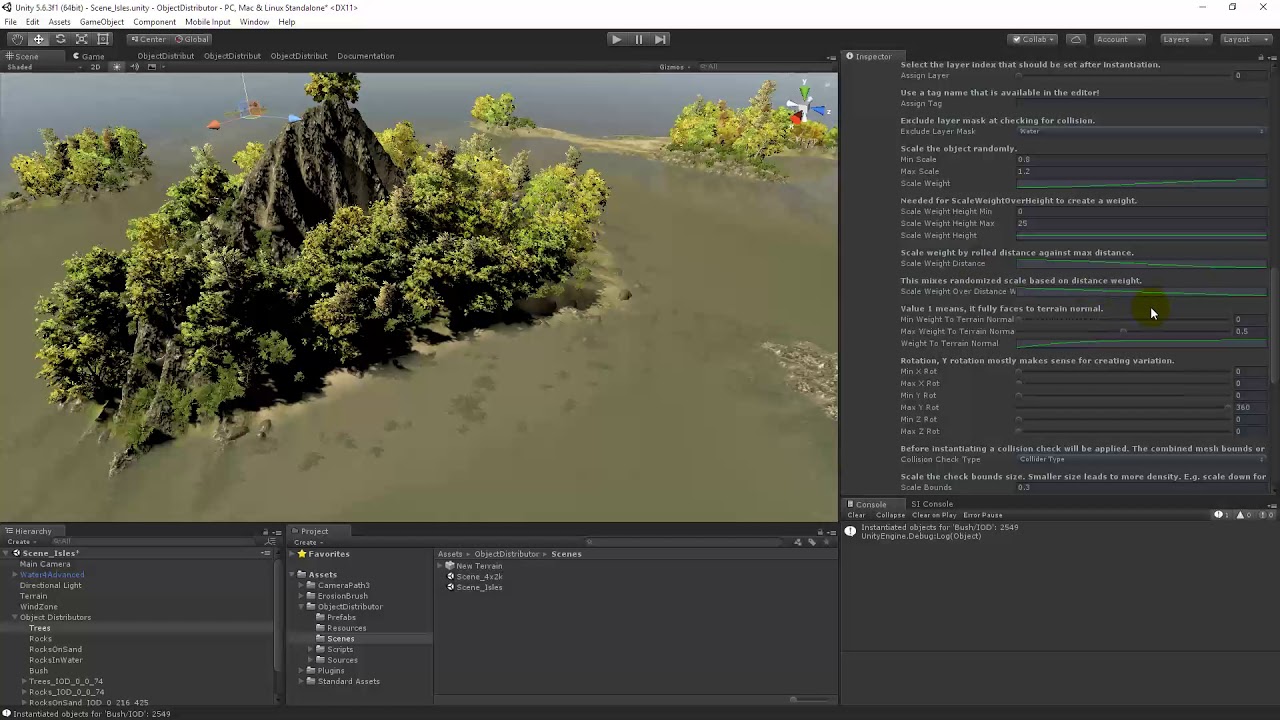
Task: Click the Step frame button
Action: (660, 39)
